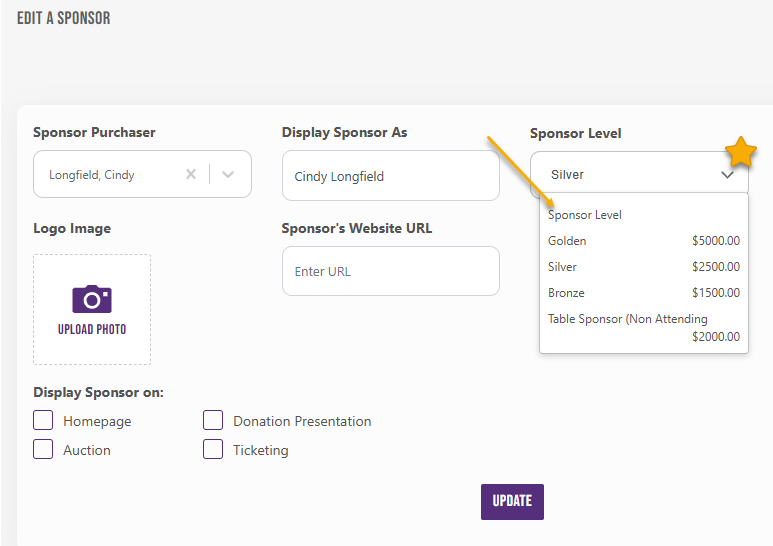Click the gold star icon
Viewport: 773px width, 546px height.
[x=741, y=153]
